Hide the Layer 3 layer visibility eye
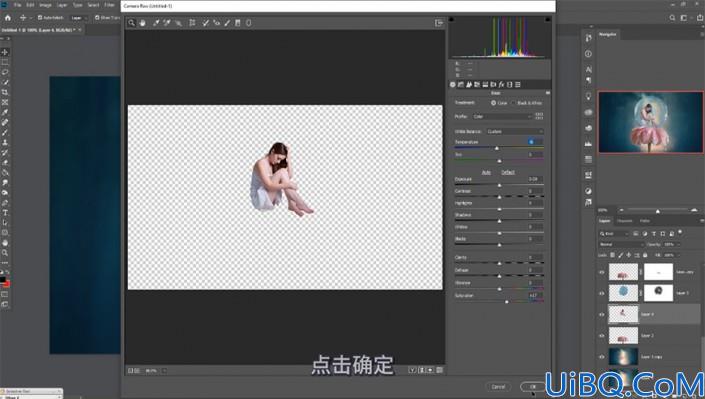Image resolution: width=705 pixels, height=399 pixels. point(602,293)
